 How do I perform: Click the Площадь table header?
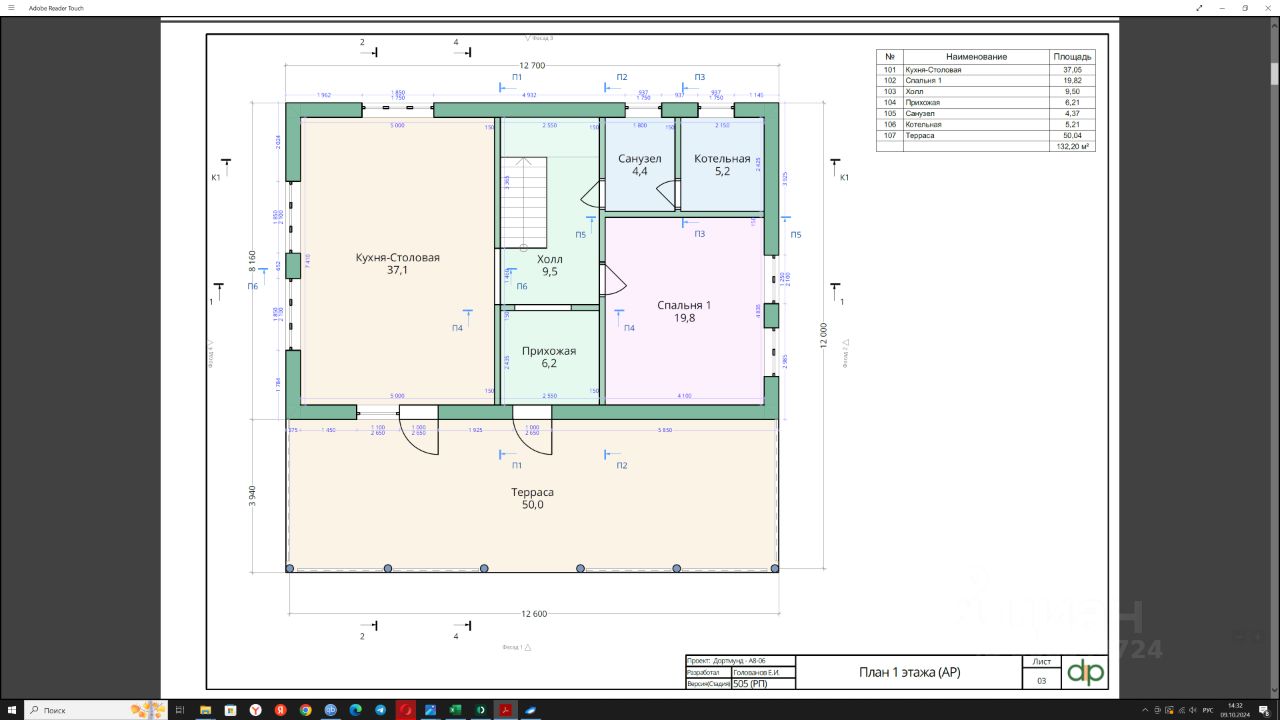tap(1072, 57)
